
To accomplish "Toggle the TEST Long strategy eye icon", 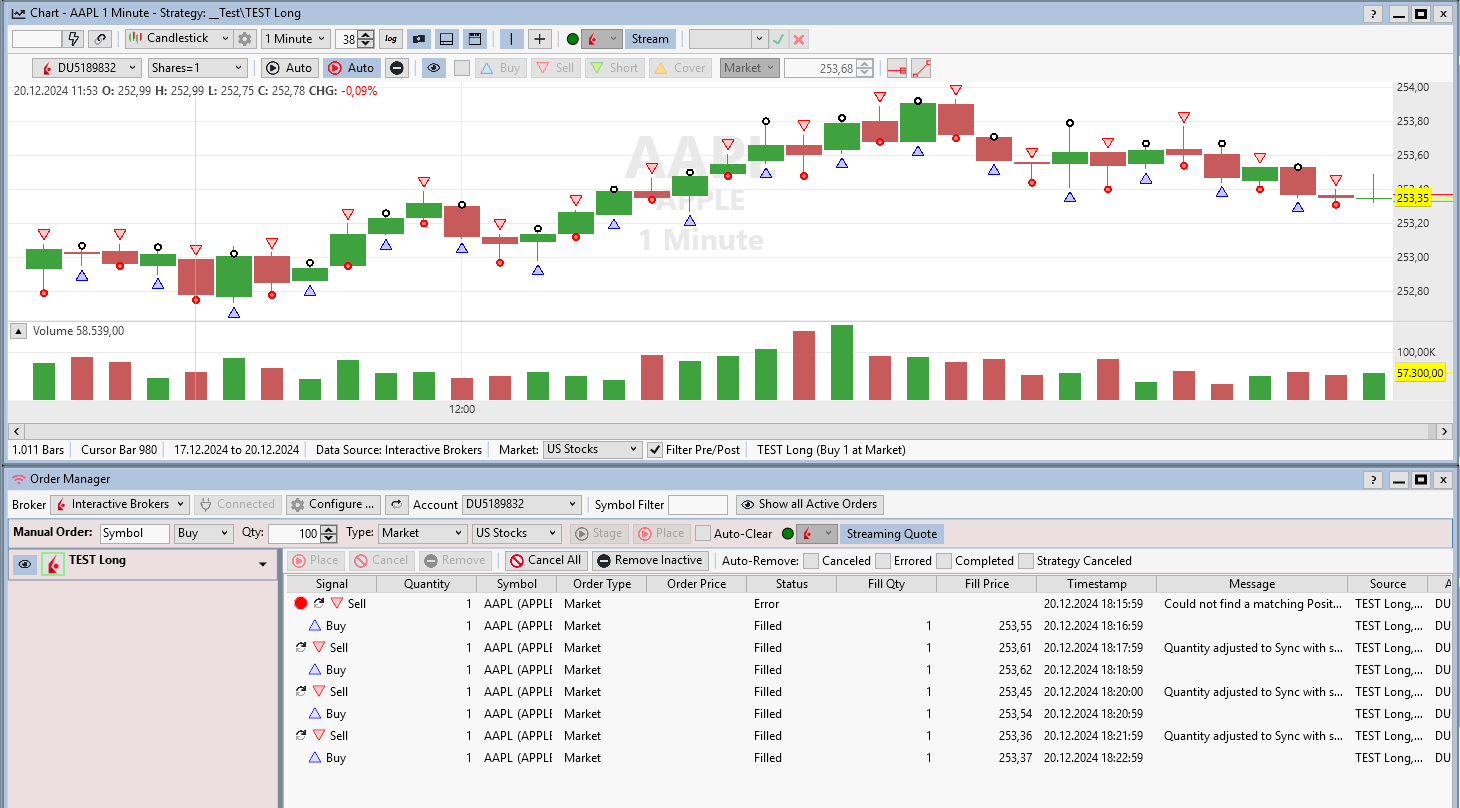I will 25,565.
